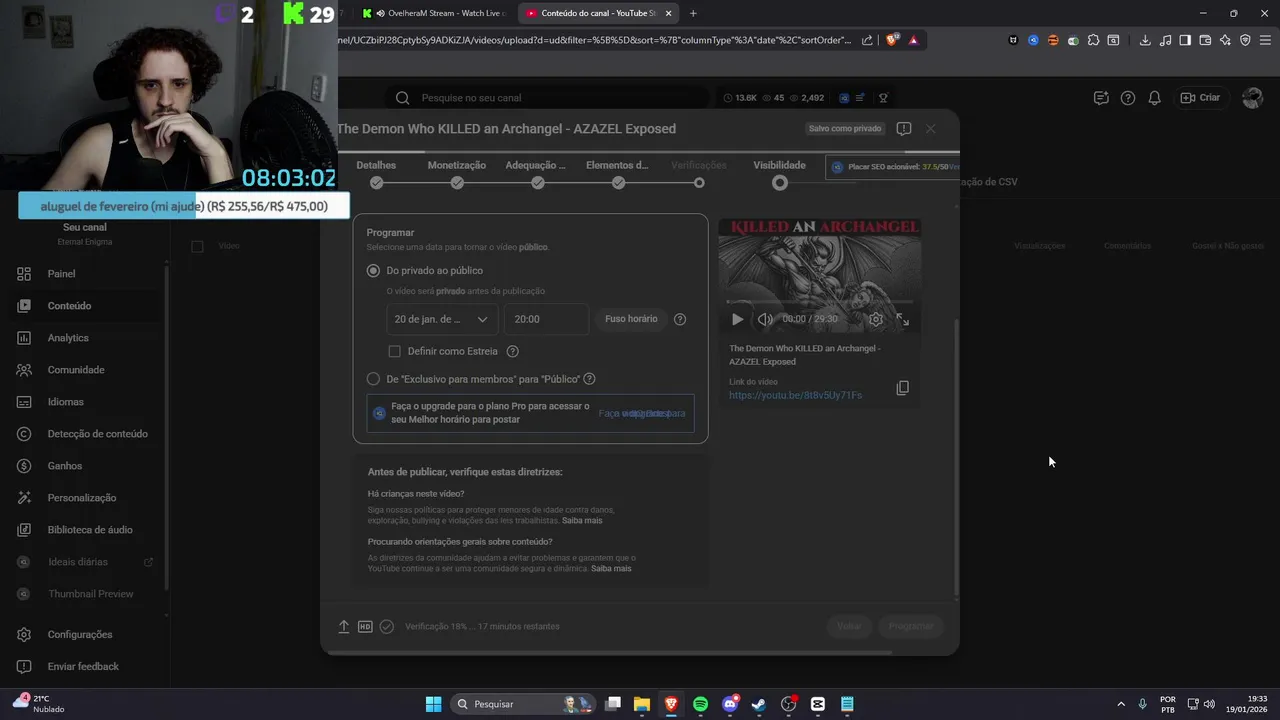Image resolution: width=1280 pixels, height=720 pixels.
Task: Select the Monetização step tab
Action: click(x=457, y=173)
